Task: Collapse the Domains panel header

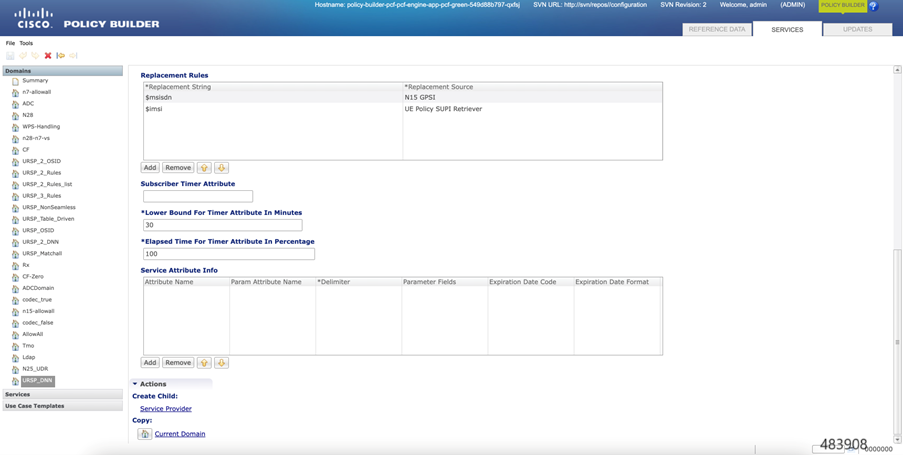Action: [63, 71]
